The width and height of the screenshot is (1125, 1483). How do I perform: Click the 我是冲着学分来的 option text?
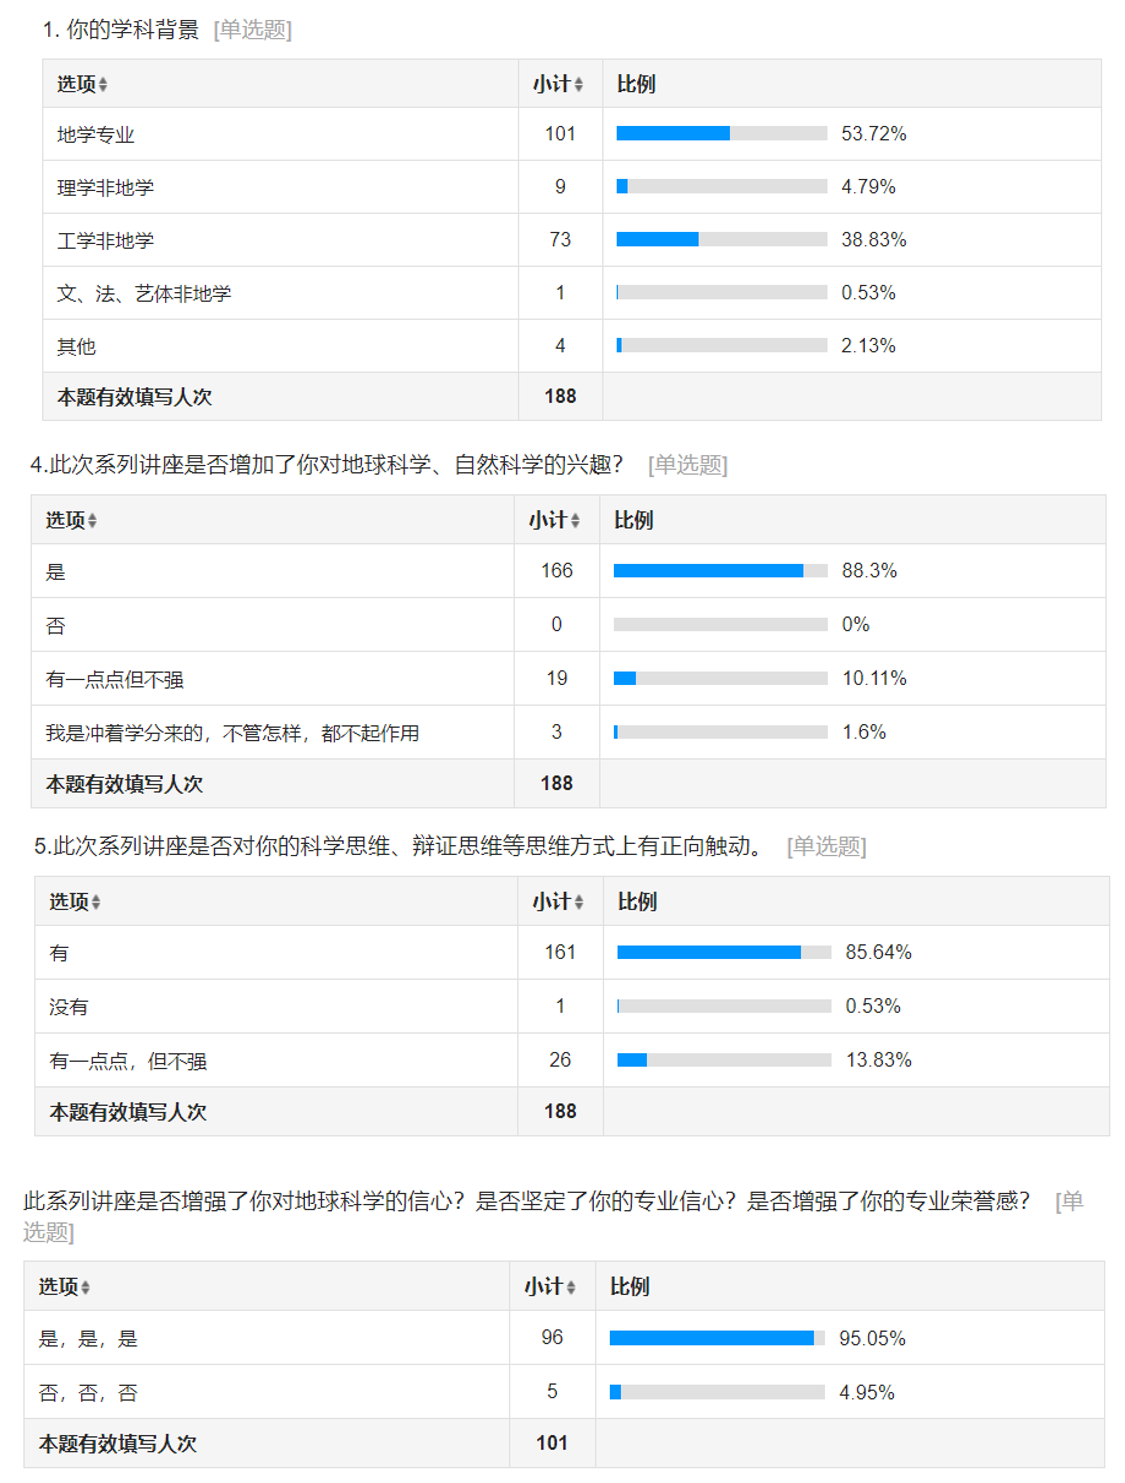tap(232, 734)
